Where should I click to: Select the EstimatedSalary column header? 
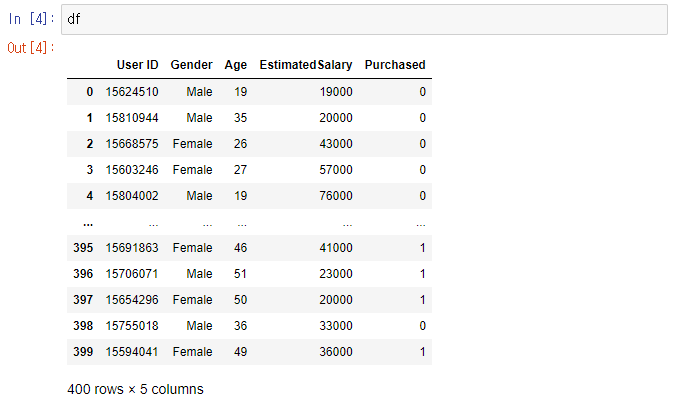[306, 65]
